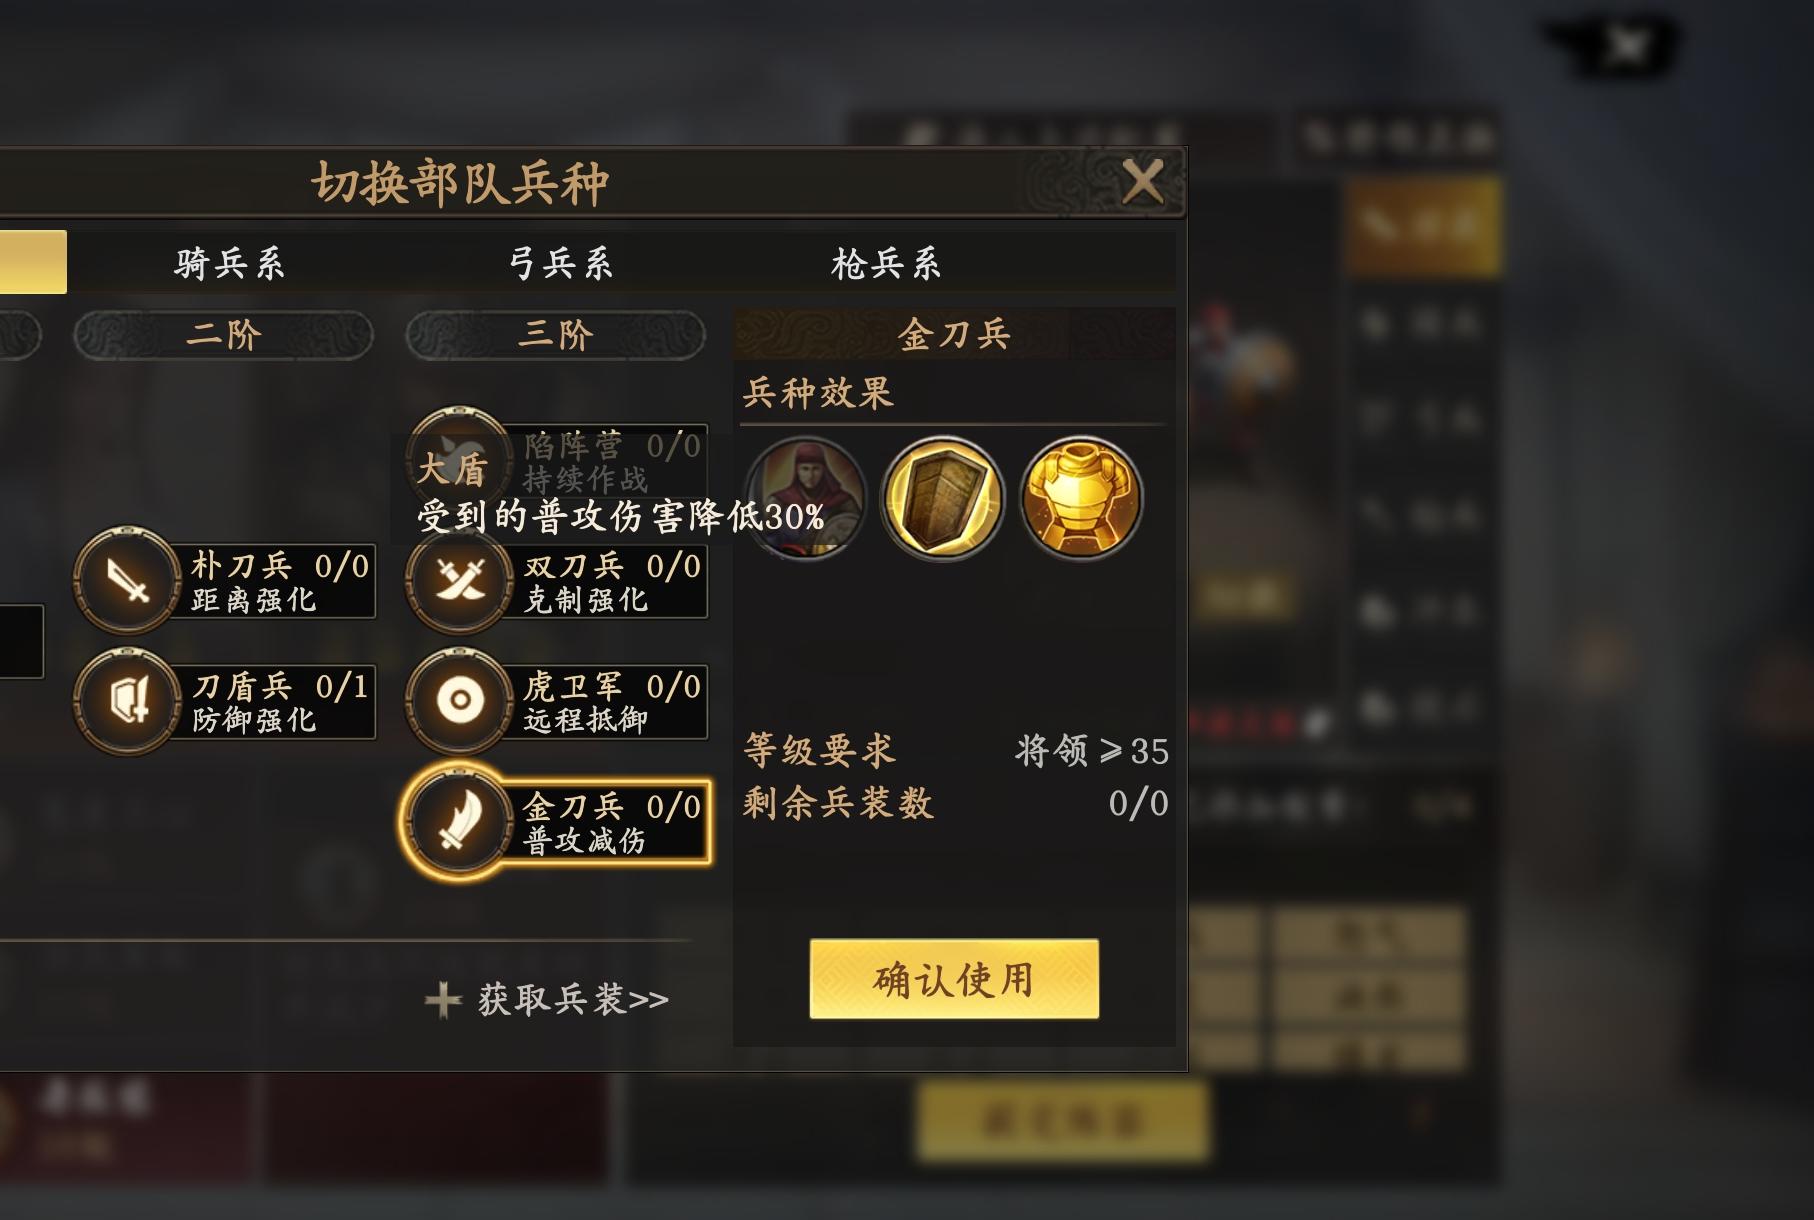Image resolution: width=1814 pixels, height=1220 pixels.
Task: Select the 朴刀兵 crossed sword icon
Action: (128, 581)
